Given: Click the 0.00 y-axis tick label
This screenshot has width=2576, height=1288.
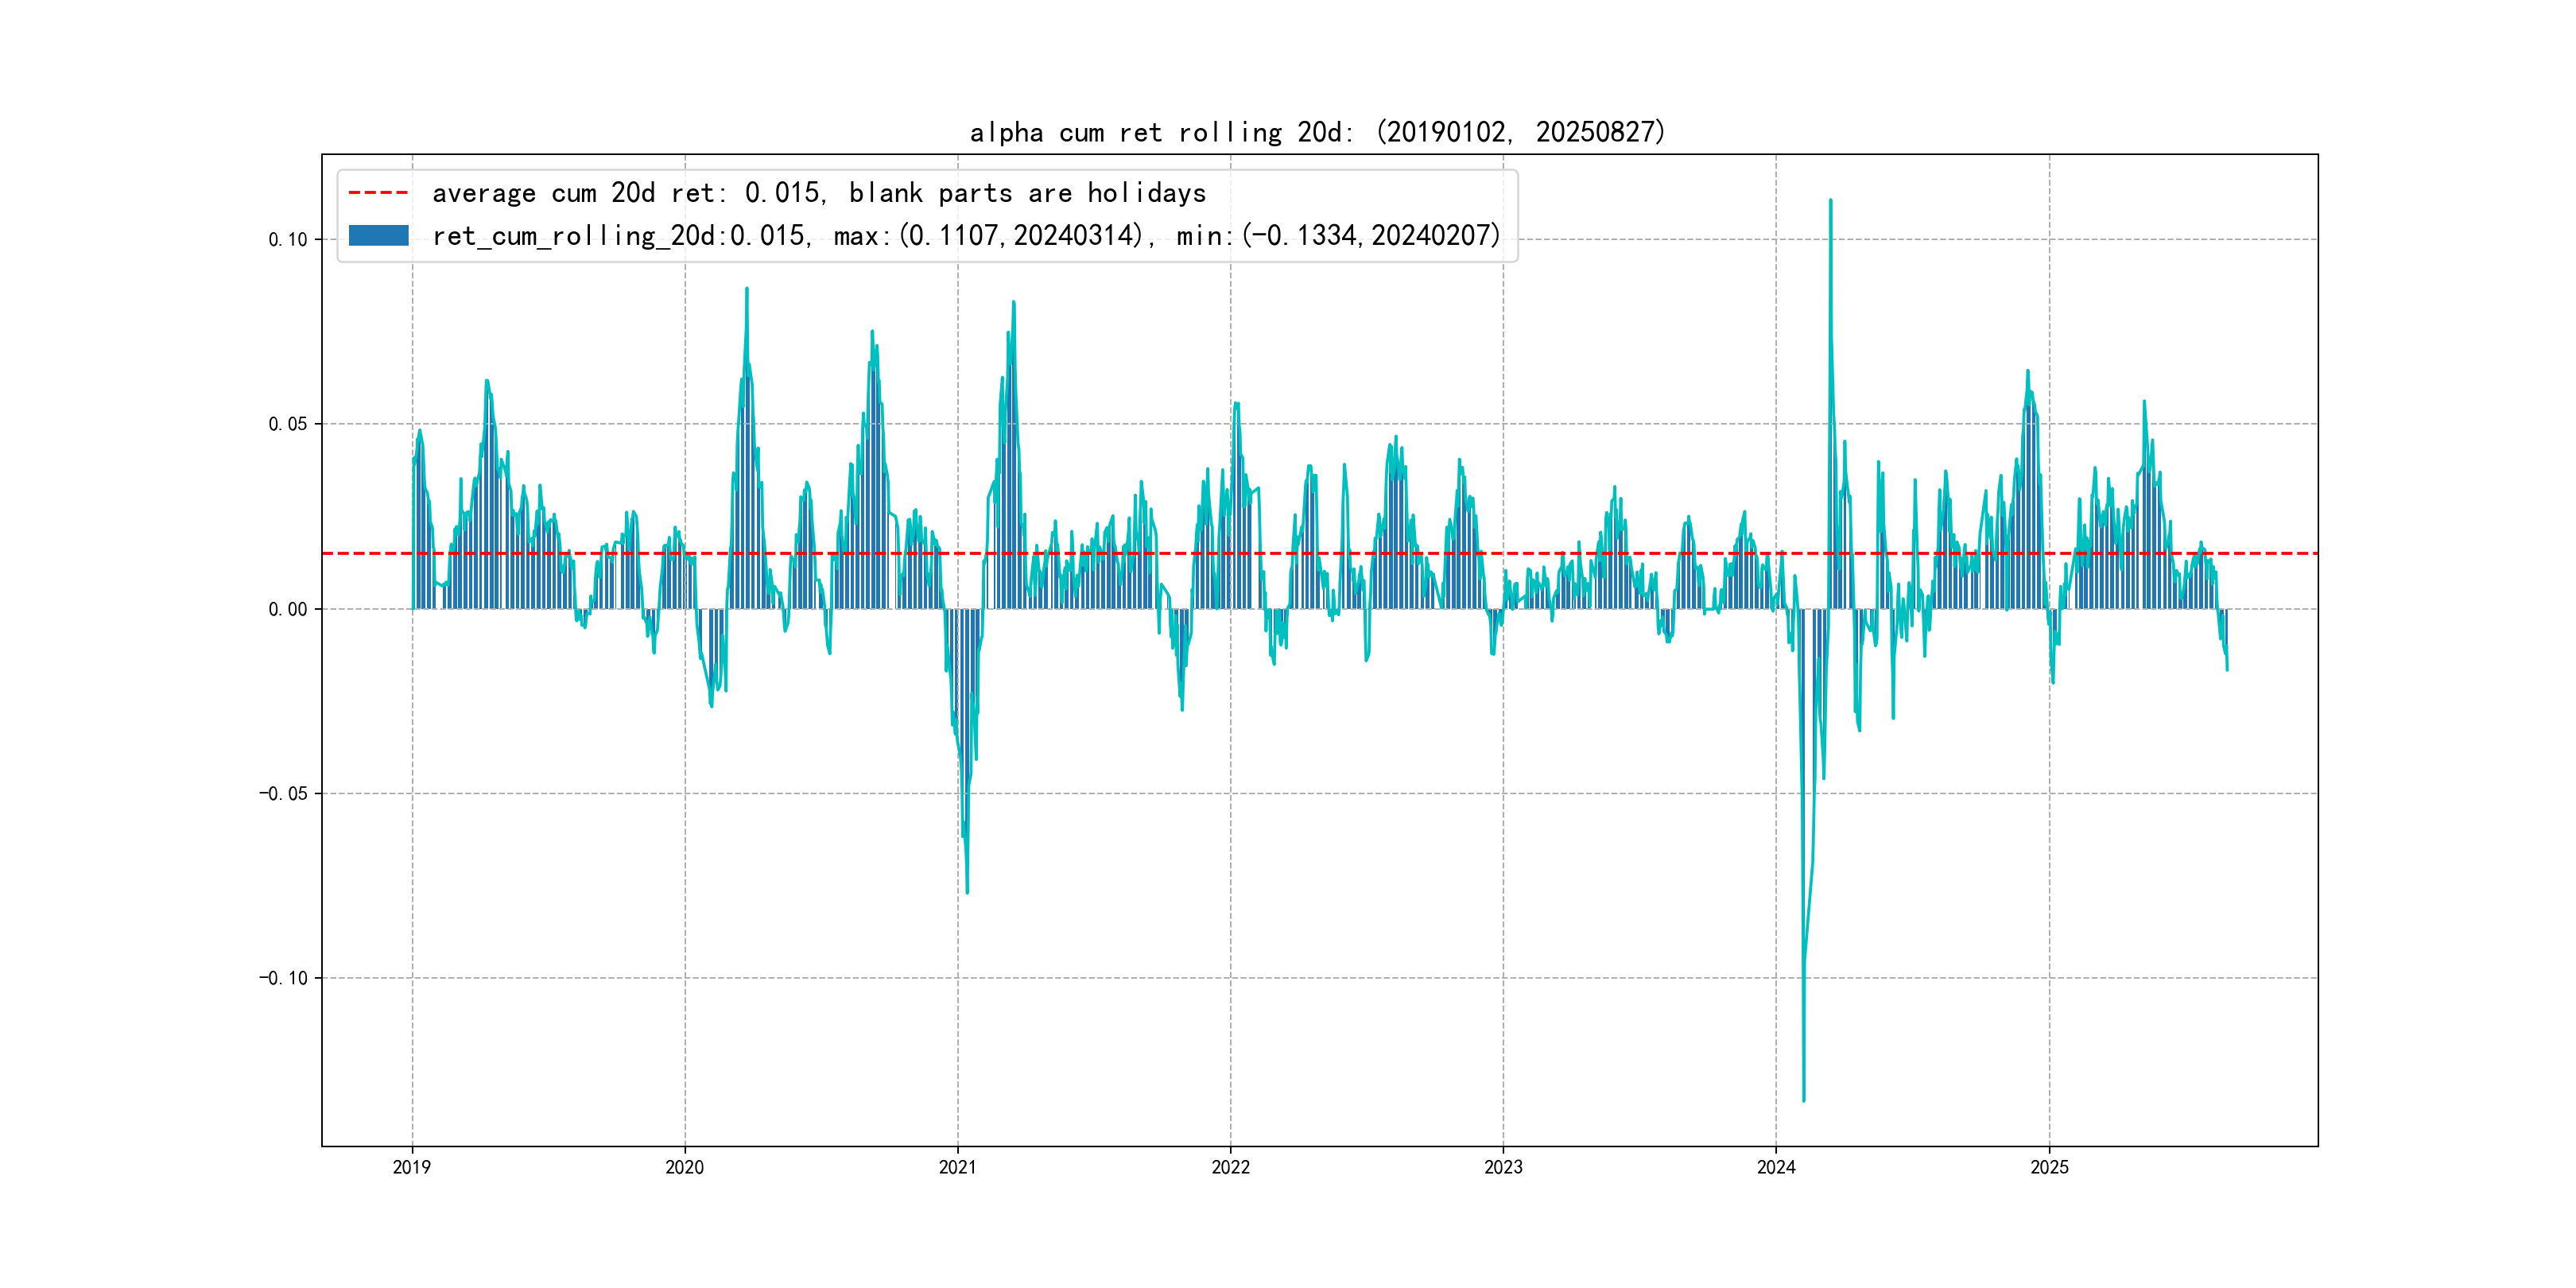Looking at the screenshot, I should [288, 609].
